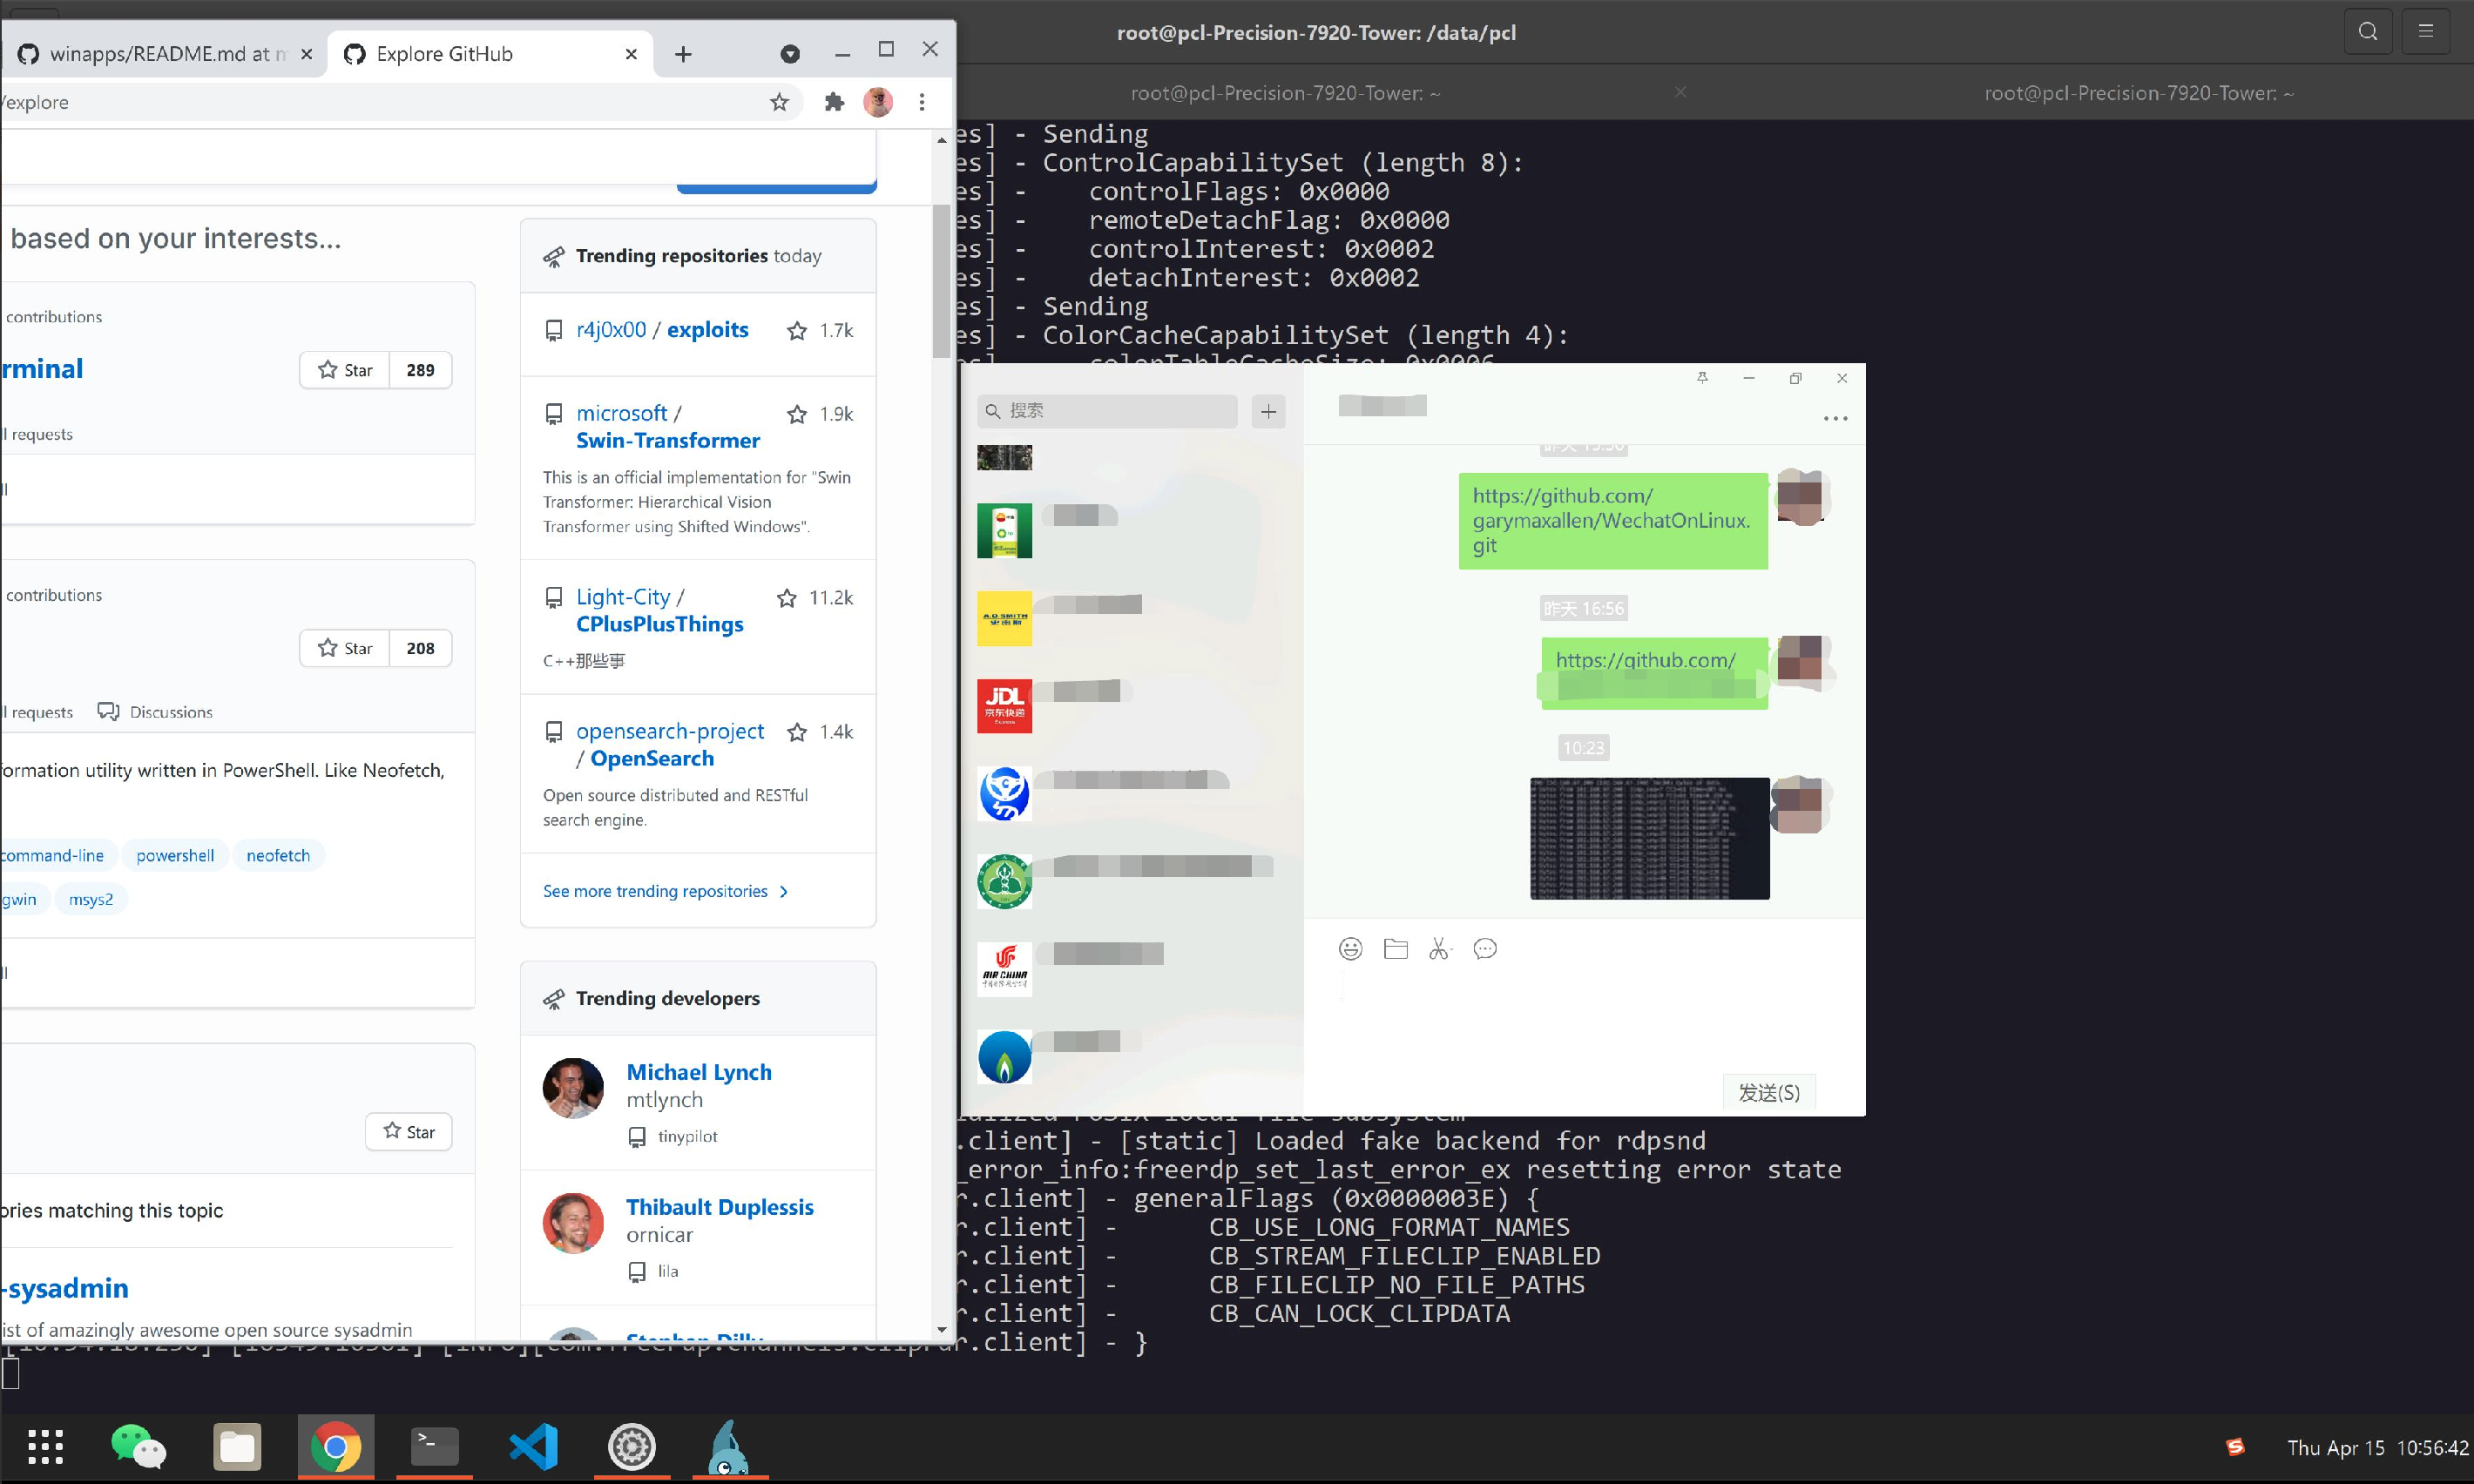Screen dimensions: 2474x1484
Task: Click the WeChat send file folder icon
Action: pyautogui.click(x=1395, y=948)
